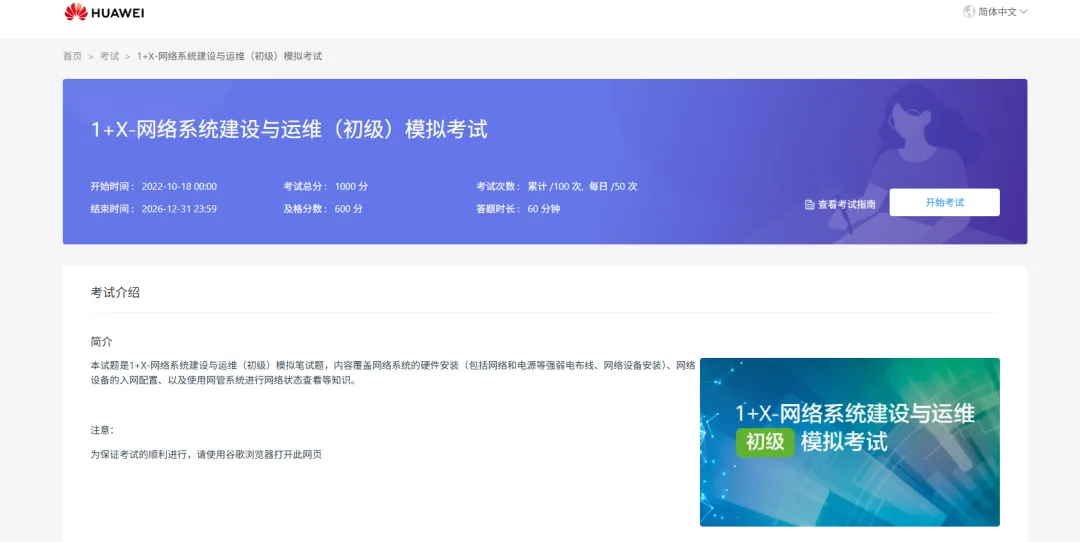Screen dimensions: 1080x542
Task: Click the 答题时长 60 分钟 value
Action: [543, 209]
